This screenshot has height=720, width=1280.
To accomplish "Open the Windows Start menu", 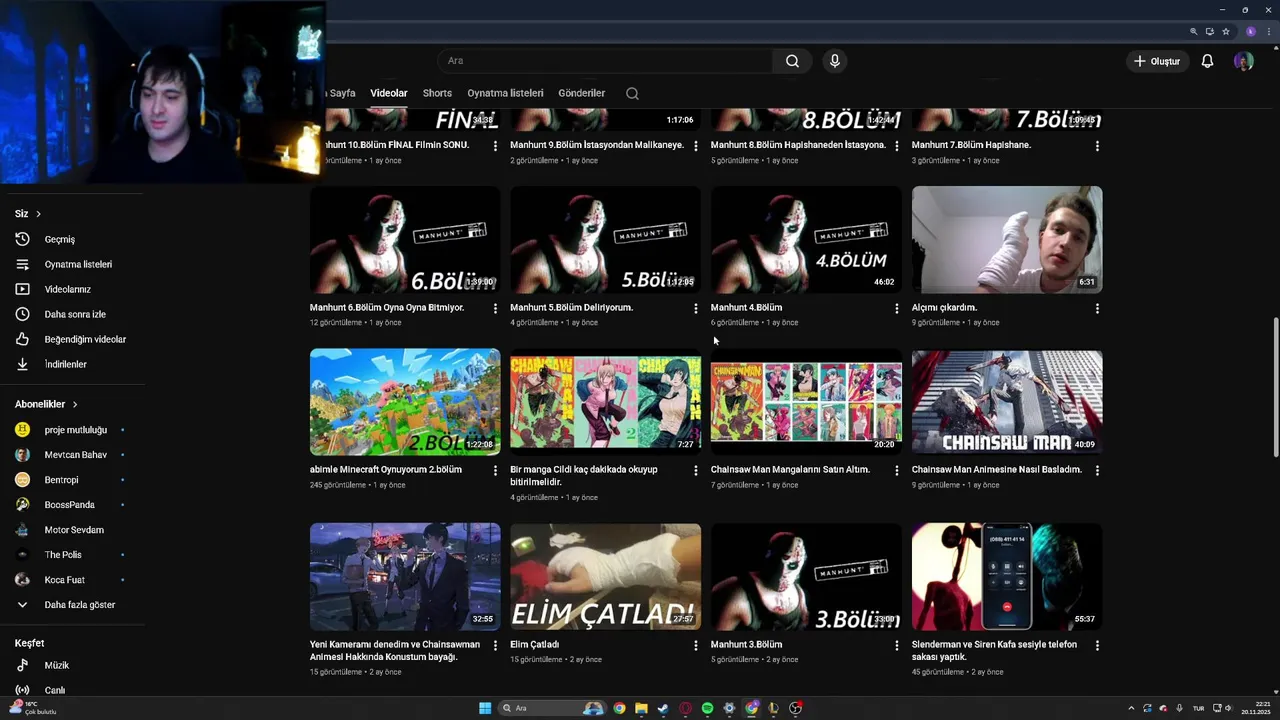I will pyautogui.click(x=485, y=708).
